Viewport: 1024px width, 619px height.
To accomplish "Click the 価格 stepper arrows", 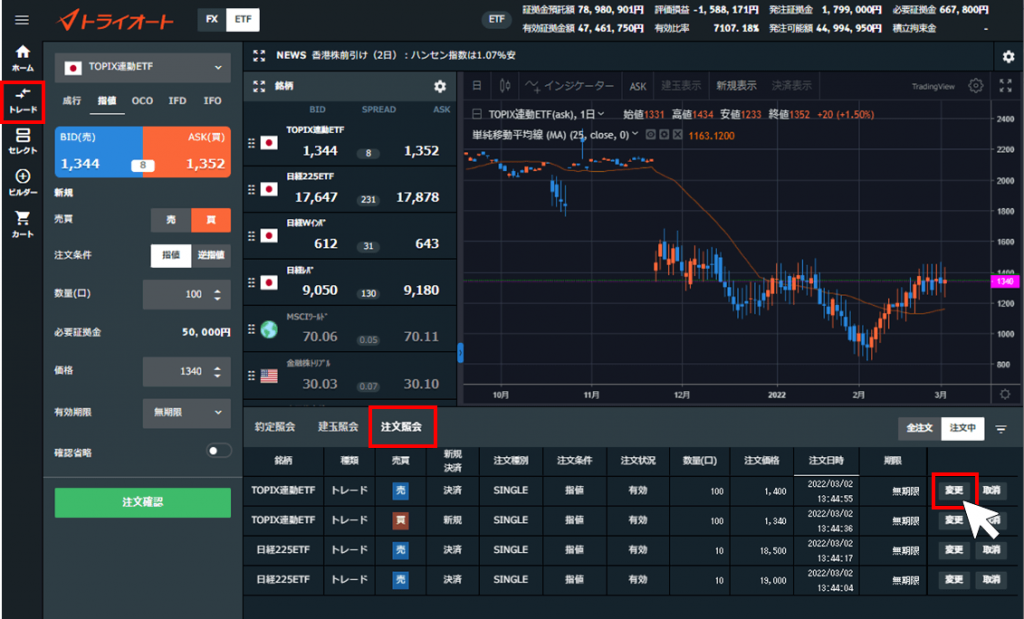I will pos(217,372).
